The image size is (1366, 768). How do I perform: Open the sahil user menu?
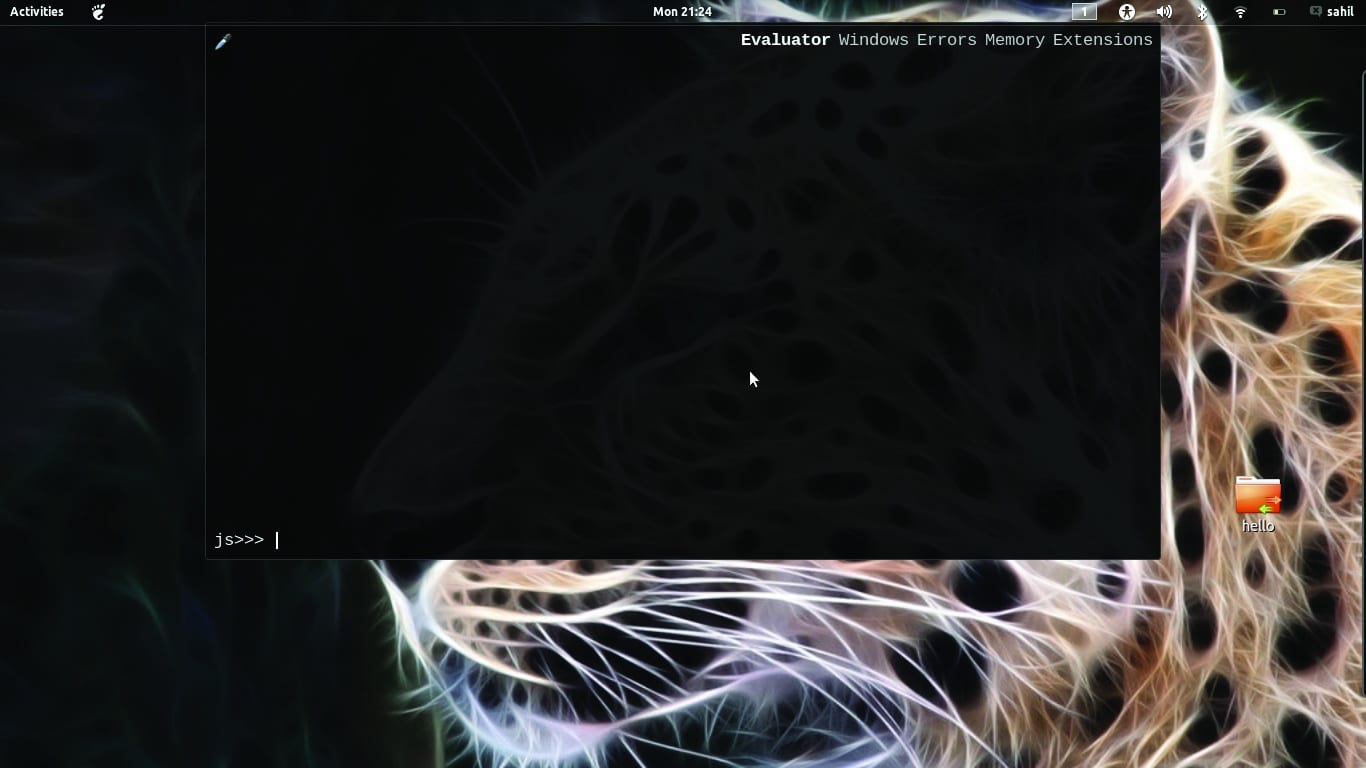1331,12
